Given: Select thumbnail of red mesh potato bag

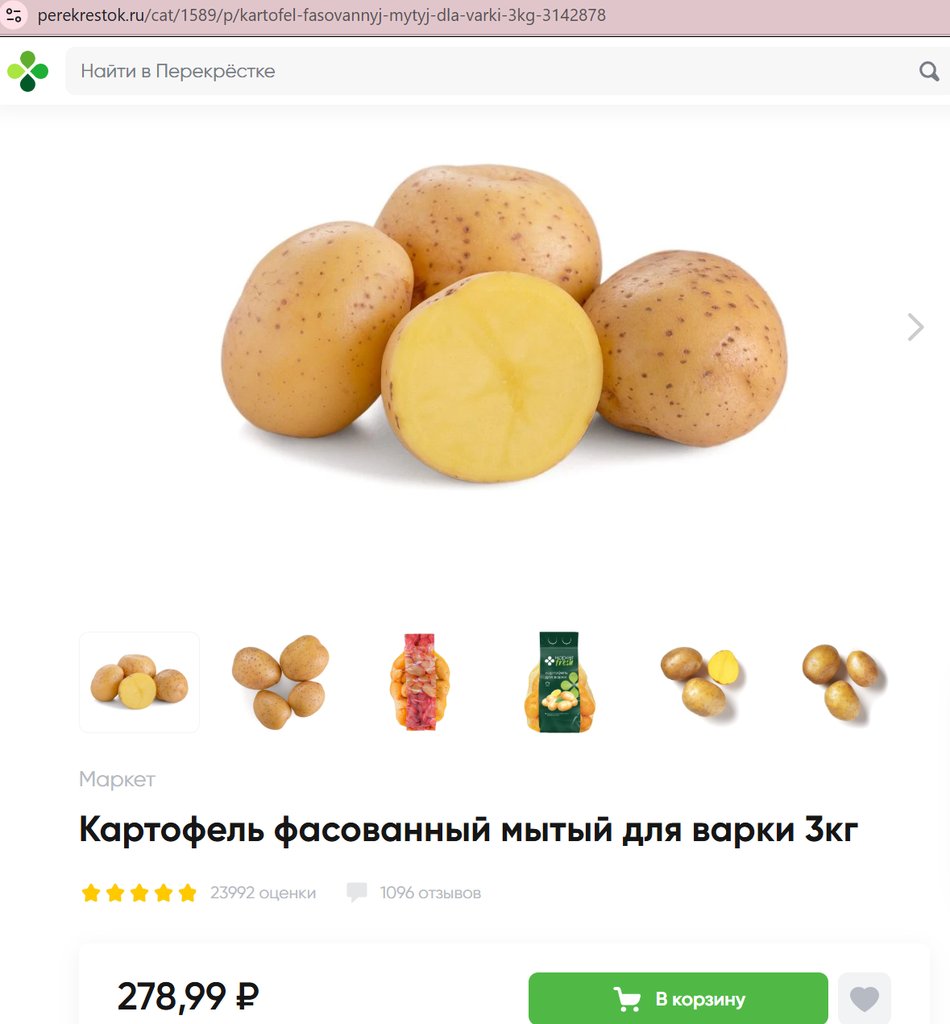Looking at the screenshot, I should 420,682.
